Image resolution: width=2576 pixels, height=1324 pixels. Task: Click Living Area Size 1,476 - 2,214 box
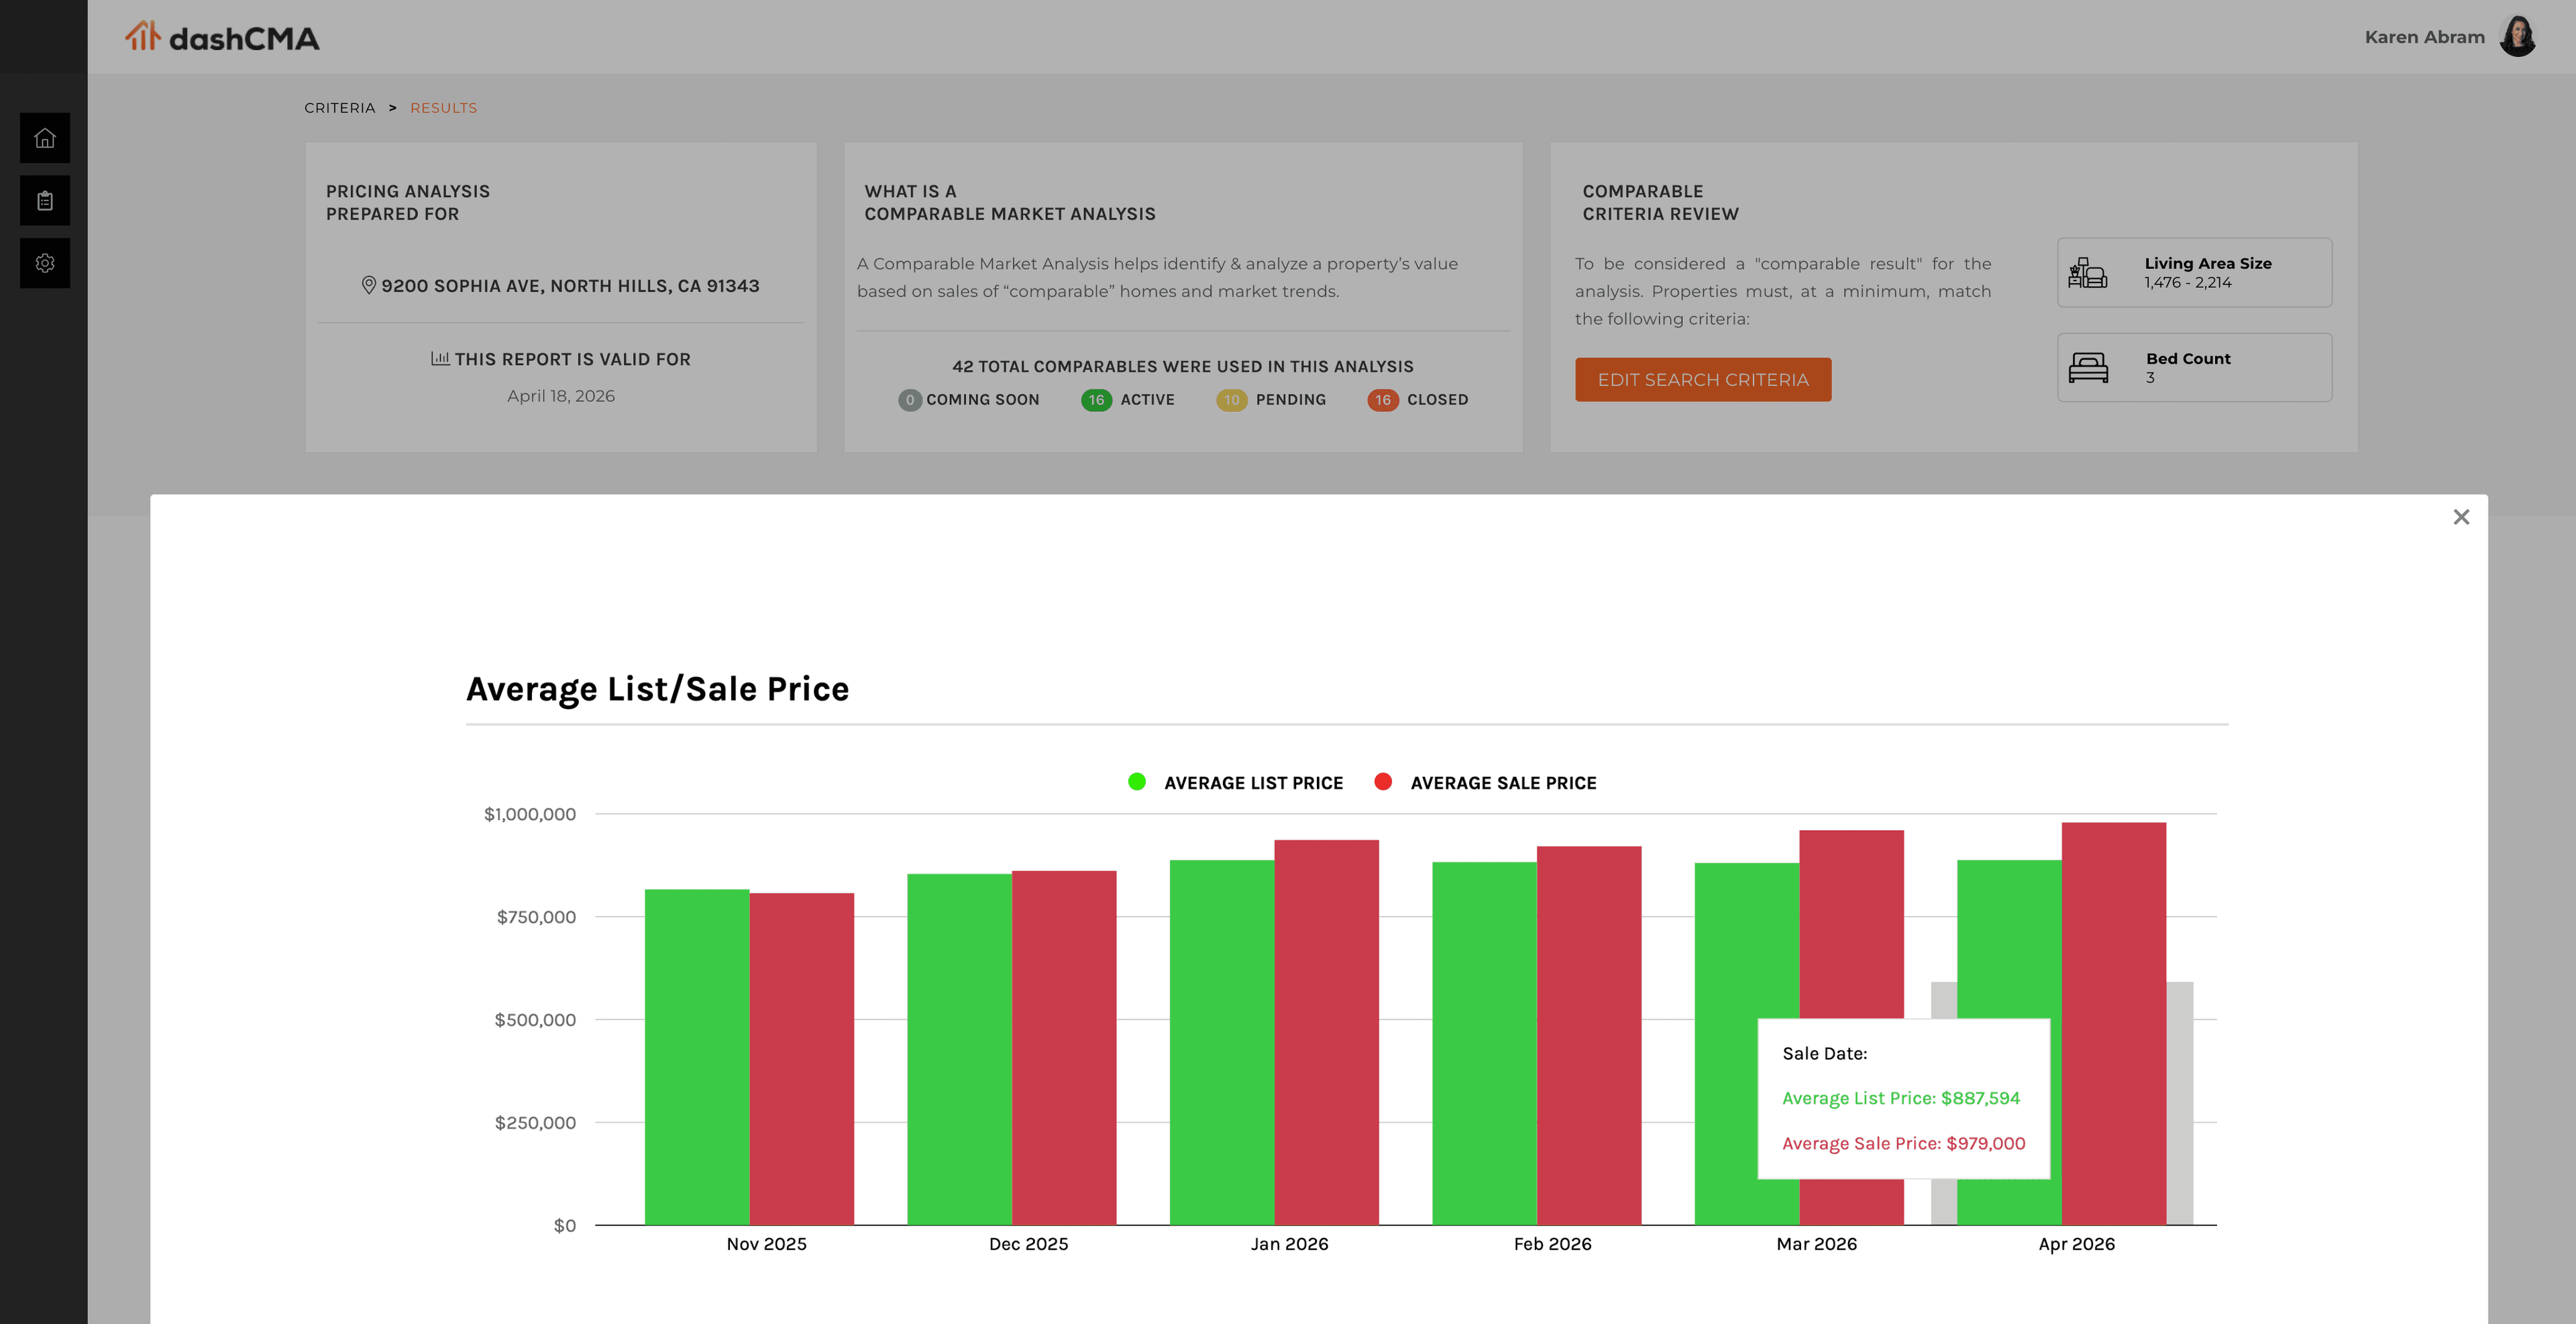coord(2194,272)
